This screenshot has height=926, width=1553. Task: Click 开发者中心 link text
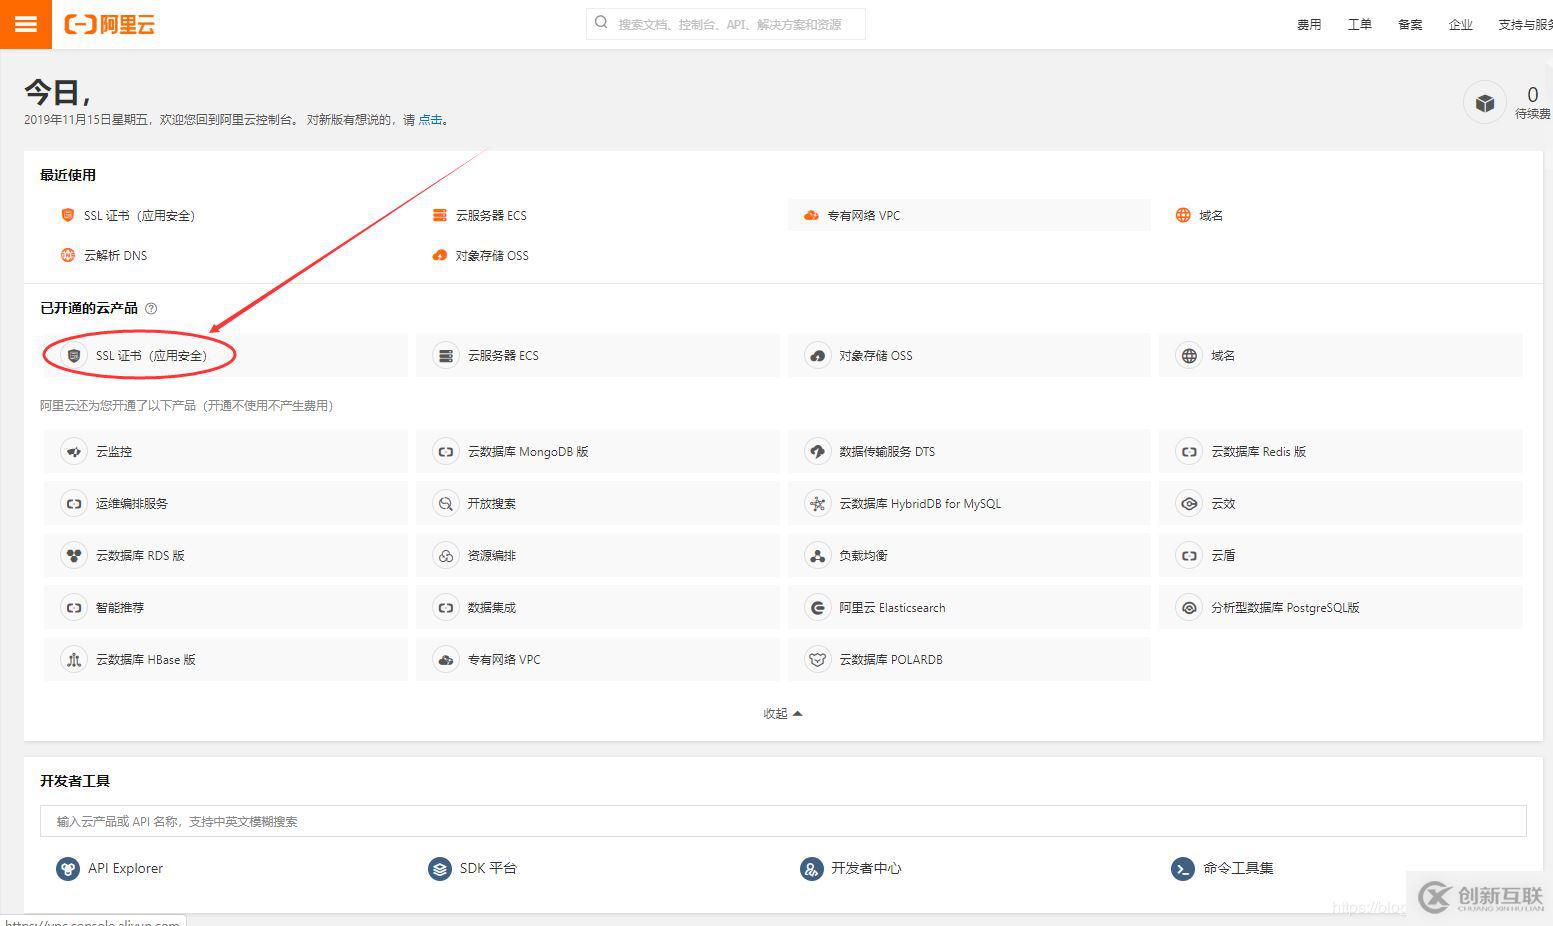click(866, 869)
